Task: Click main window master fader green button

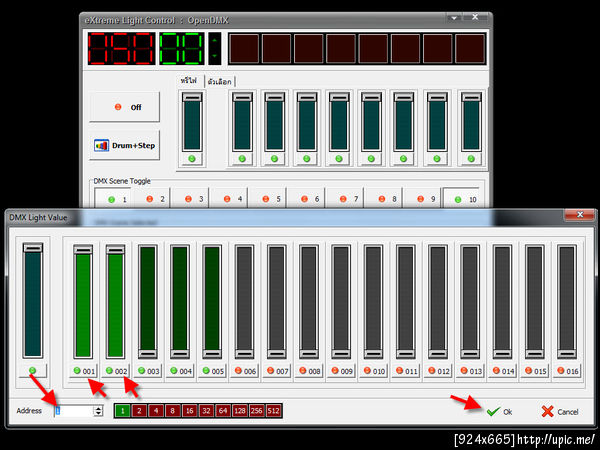Action: pyautogui.click(x=192, y=159)
